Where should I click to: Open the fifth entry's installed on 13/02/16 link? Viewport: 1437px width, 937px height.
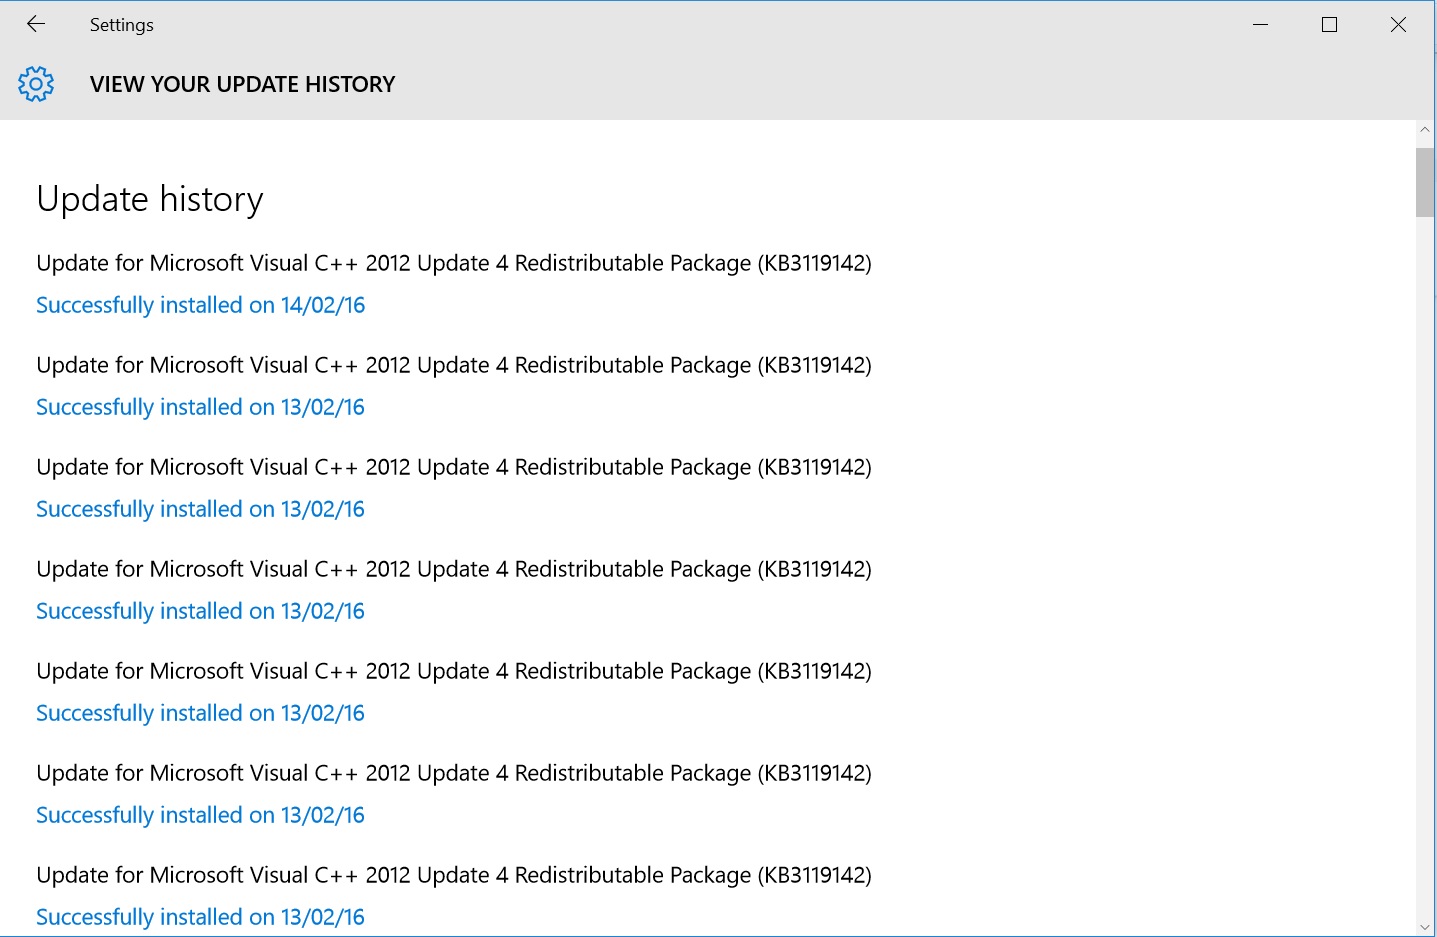pyautogui.click(x=201, y=713)
